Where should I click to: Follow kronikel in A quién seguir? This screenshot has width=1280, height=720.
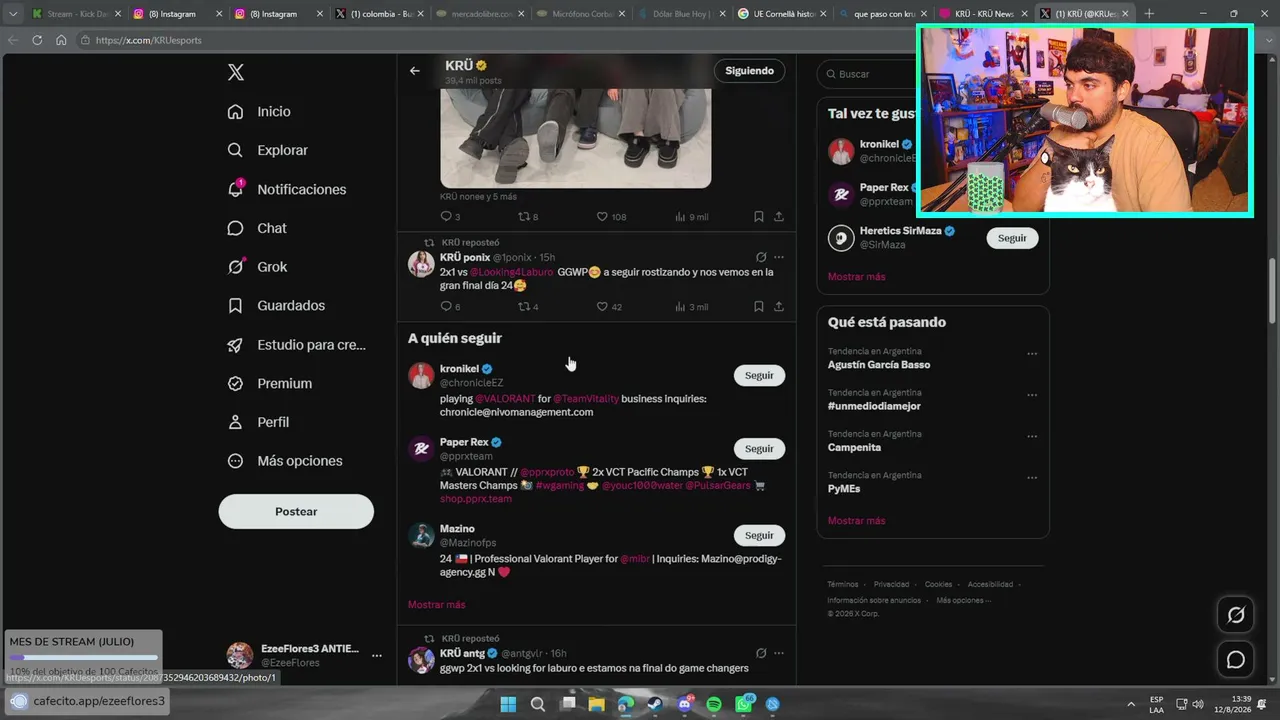[759, 376]
